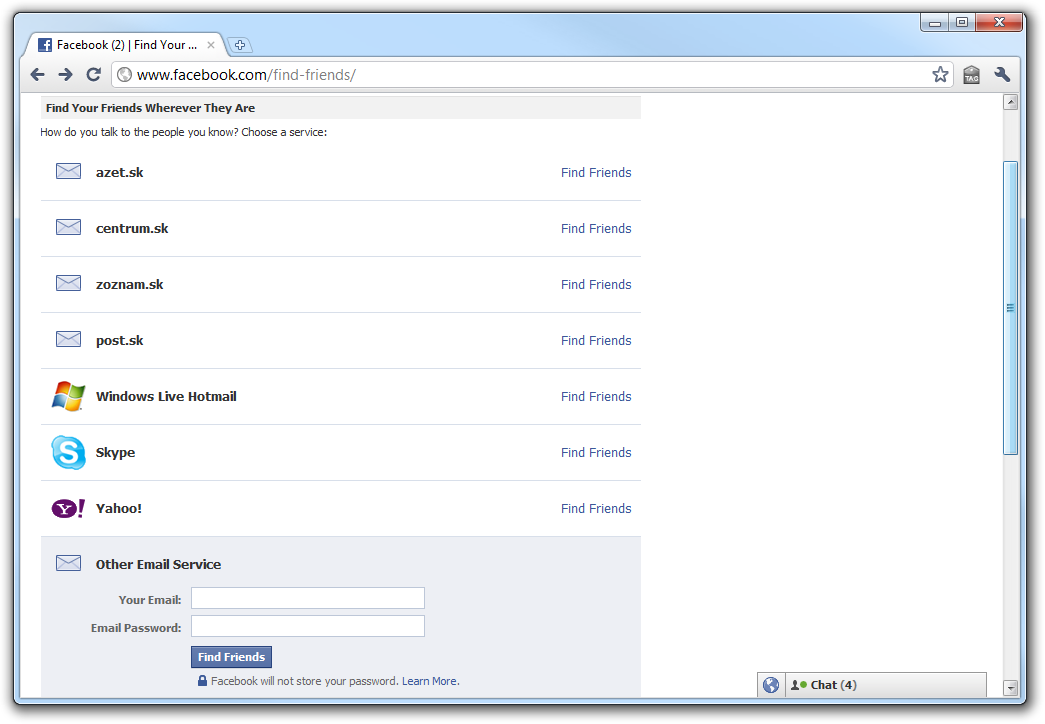The height and width of the screenshot is (724, 1045).
Task: Find friends via post.sk link
Action: pos(596,341)
